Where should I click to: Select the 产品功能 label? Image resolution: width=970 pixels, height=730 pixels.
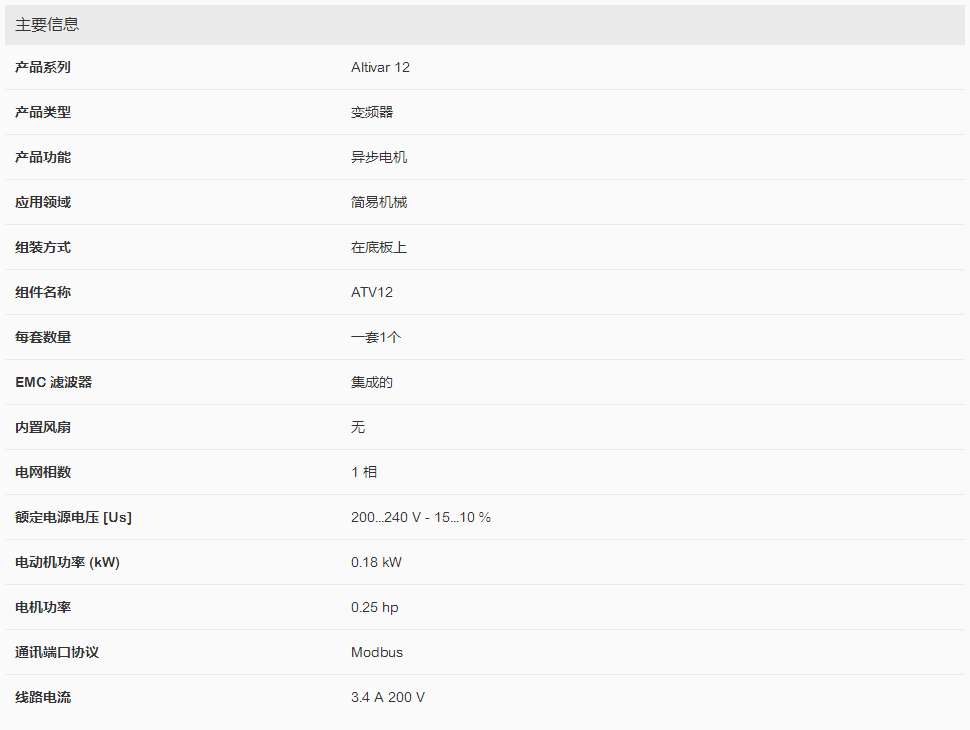click(x=43, y=158)
